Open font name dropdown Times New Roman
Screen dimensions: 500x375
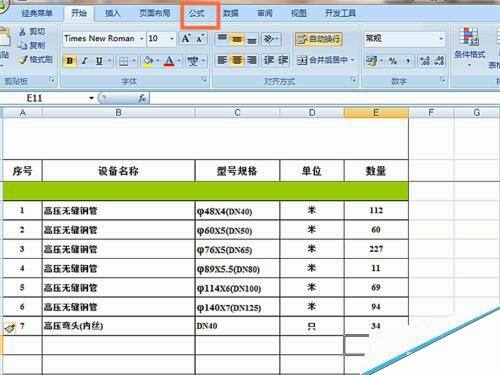click(142, 39)
